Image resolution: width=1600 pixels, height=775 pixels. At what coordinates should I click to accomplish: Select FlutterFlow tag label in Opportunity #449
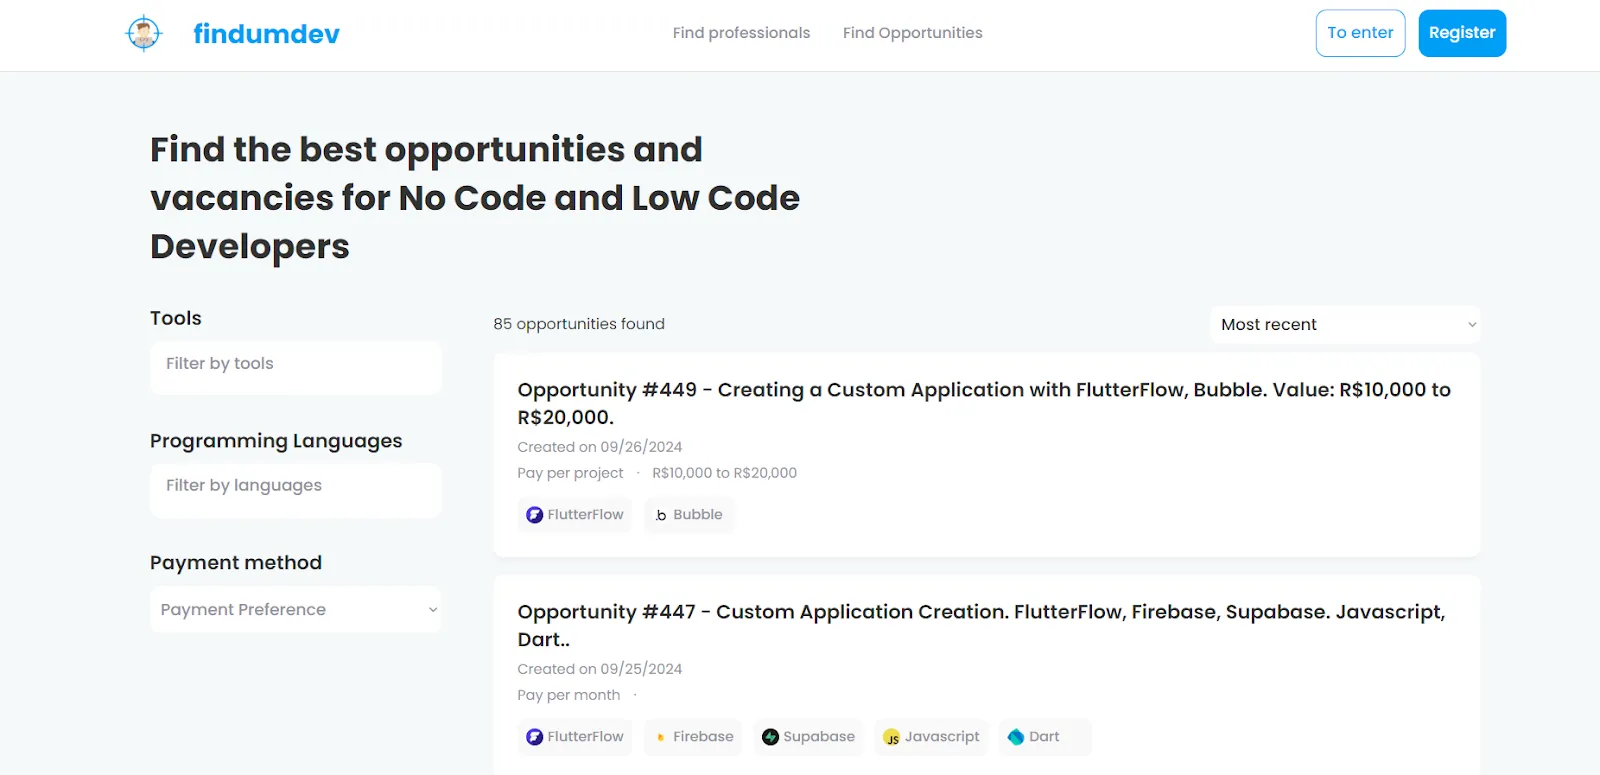click(x=585, y=514)
